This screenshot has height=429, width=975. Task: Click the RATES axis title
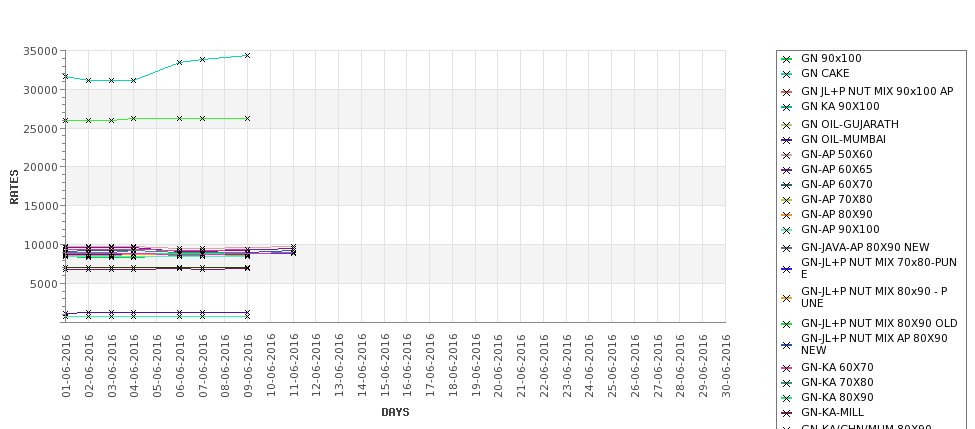pos(14,187)
